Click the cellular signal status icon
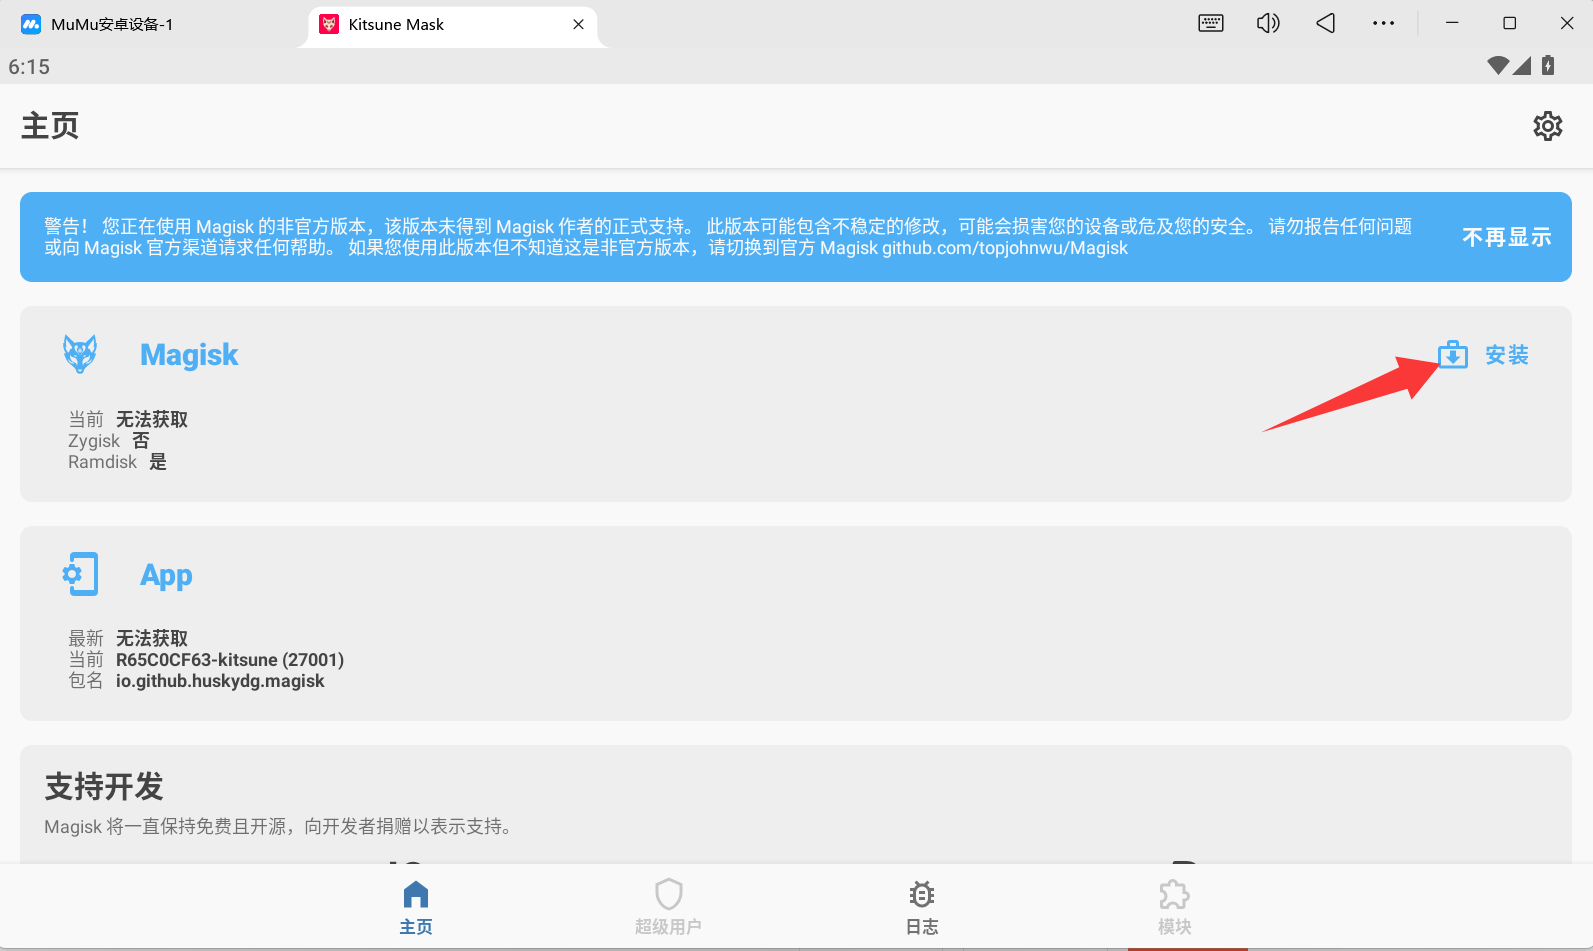 pos(1522,66)
